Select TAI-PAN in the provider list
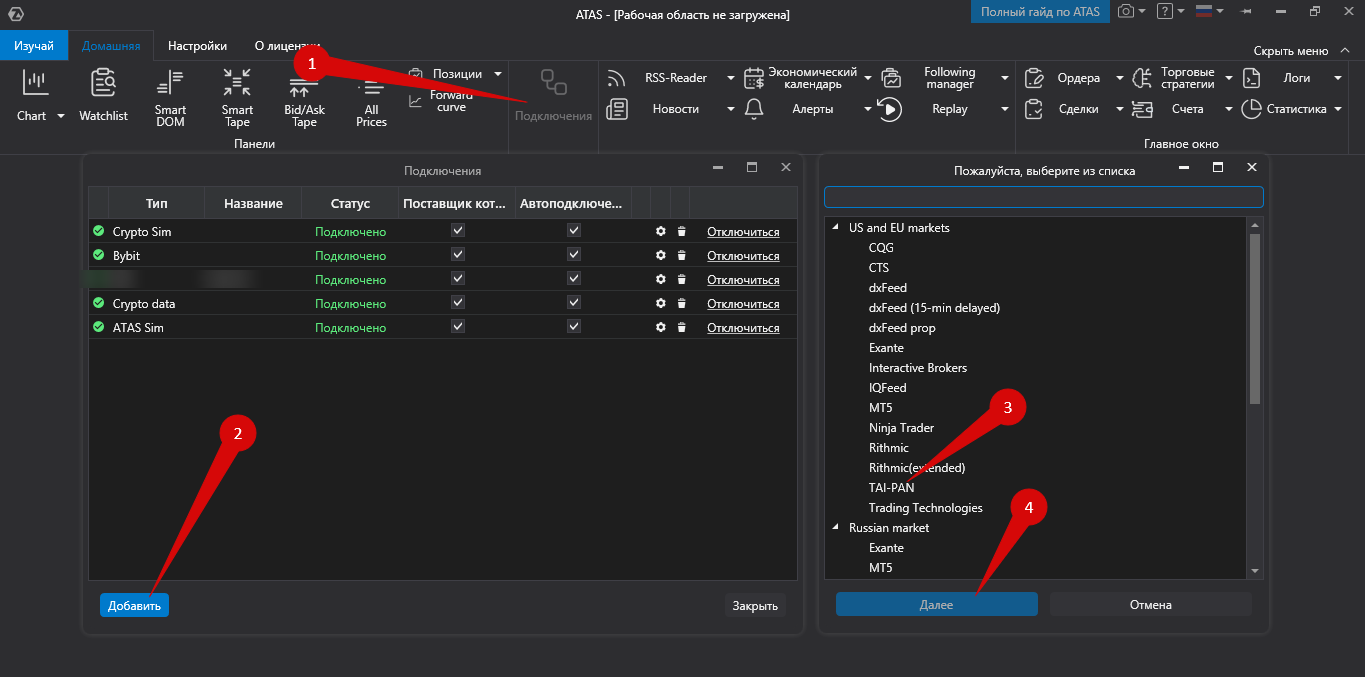The height and width of the screenshot is (677, 1365). (891, 488)
